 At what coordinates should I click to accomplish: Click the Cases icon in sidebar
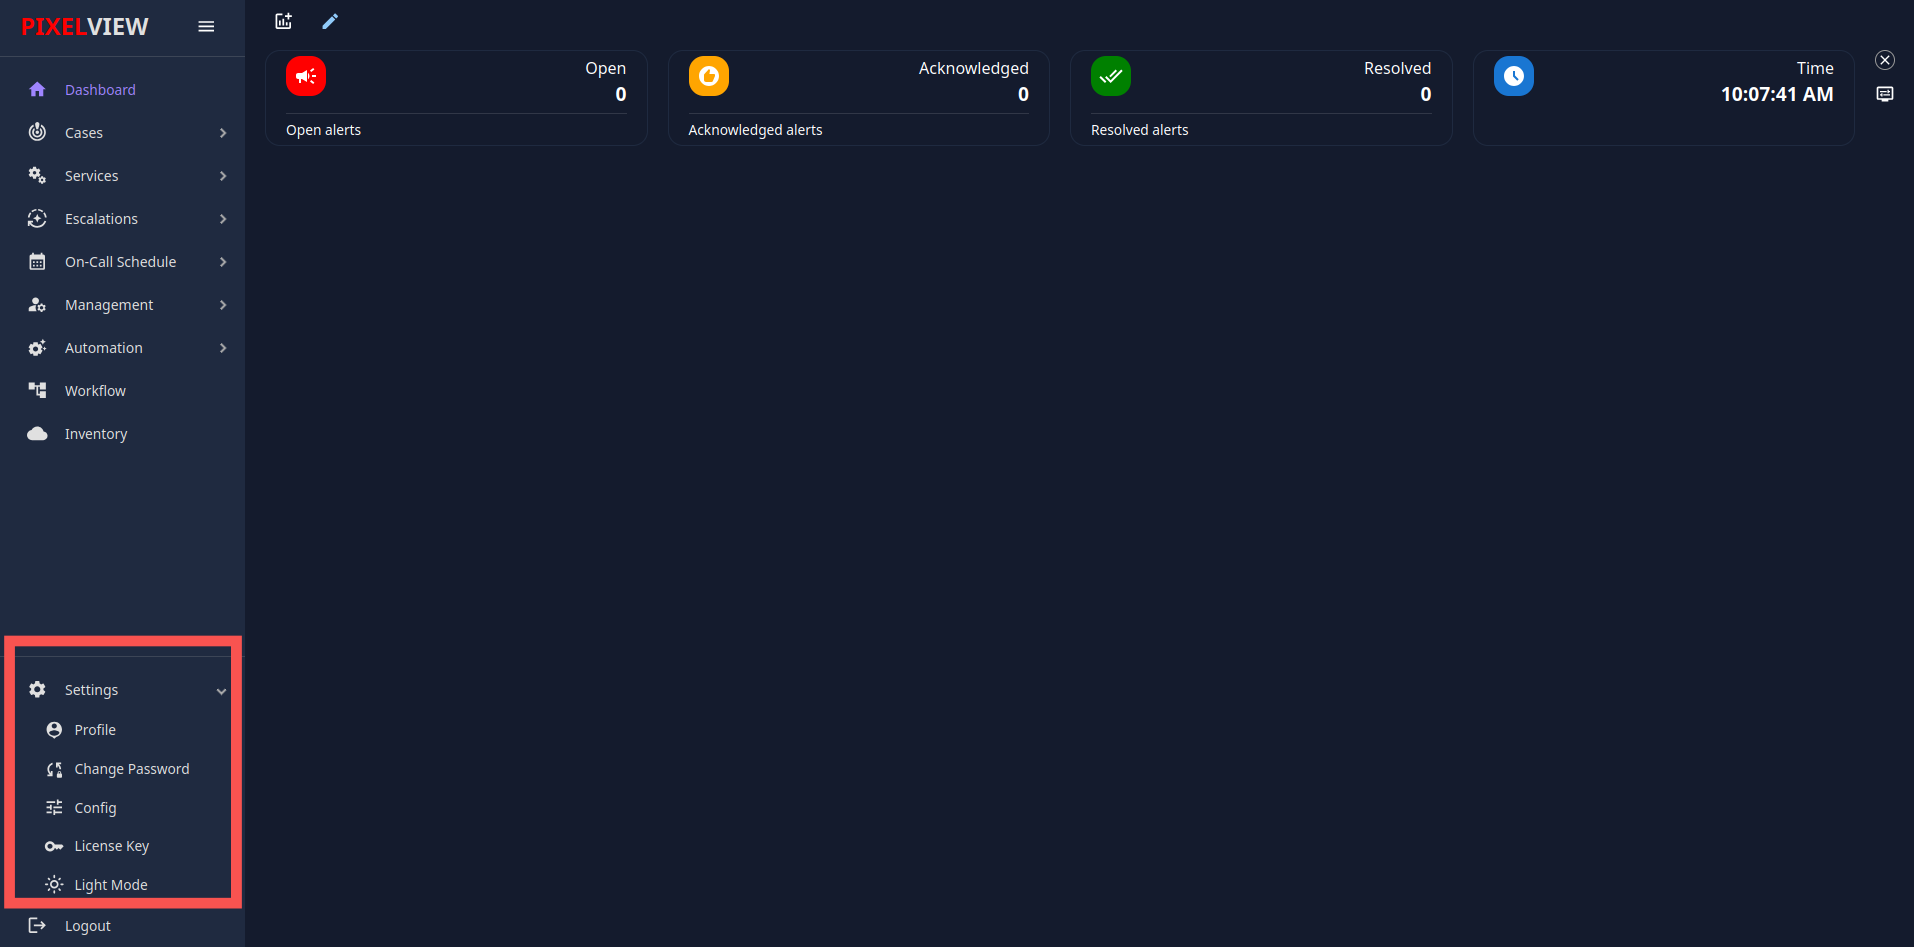point(37,132)
